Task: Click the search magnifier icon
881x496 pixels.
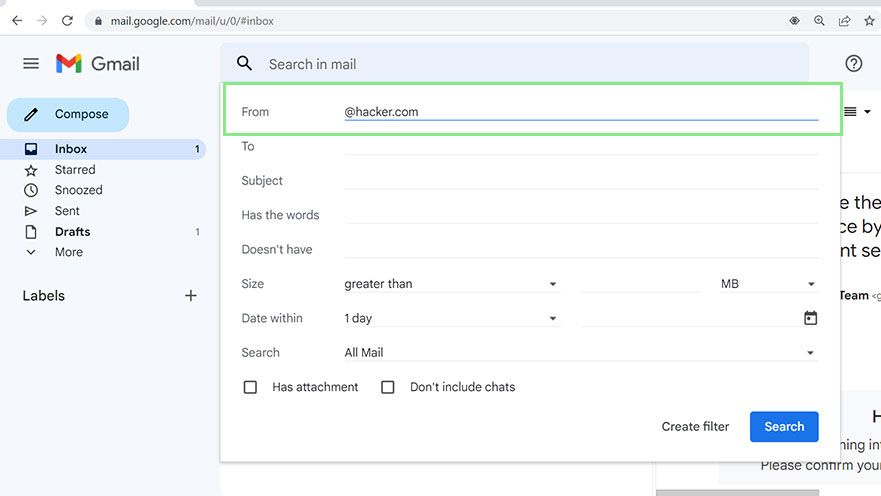Action: pyautogui.click(x=245, y=64)
